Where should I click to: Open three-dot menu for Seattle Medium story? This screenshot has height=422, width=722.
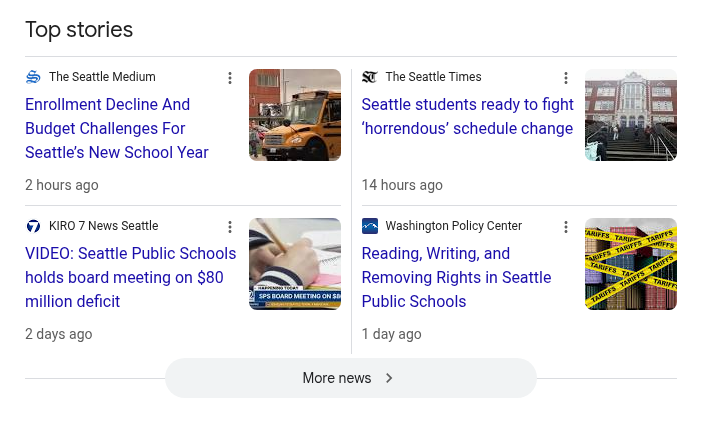(230, 78)
